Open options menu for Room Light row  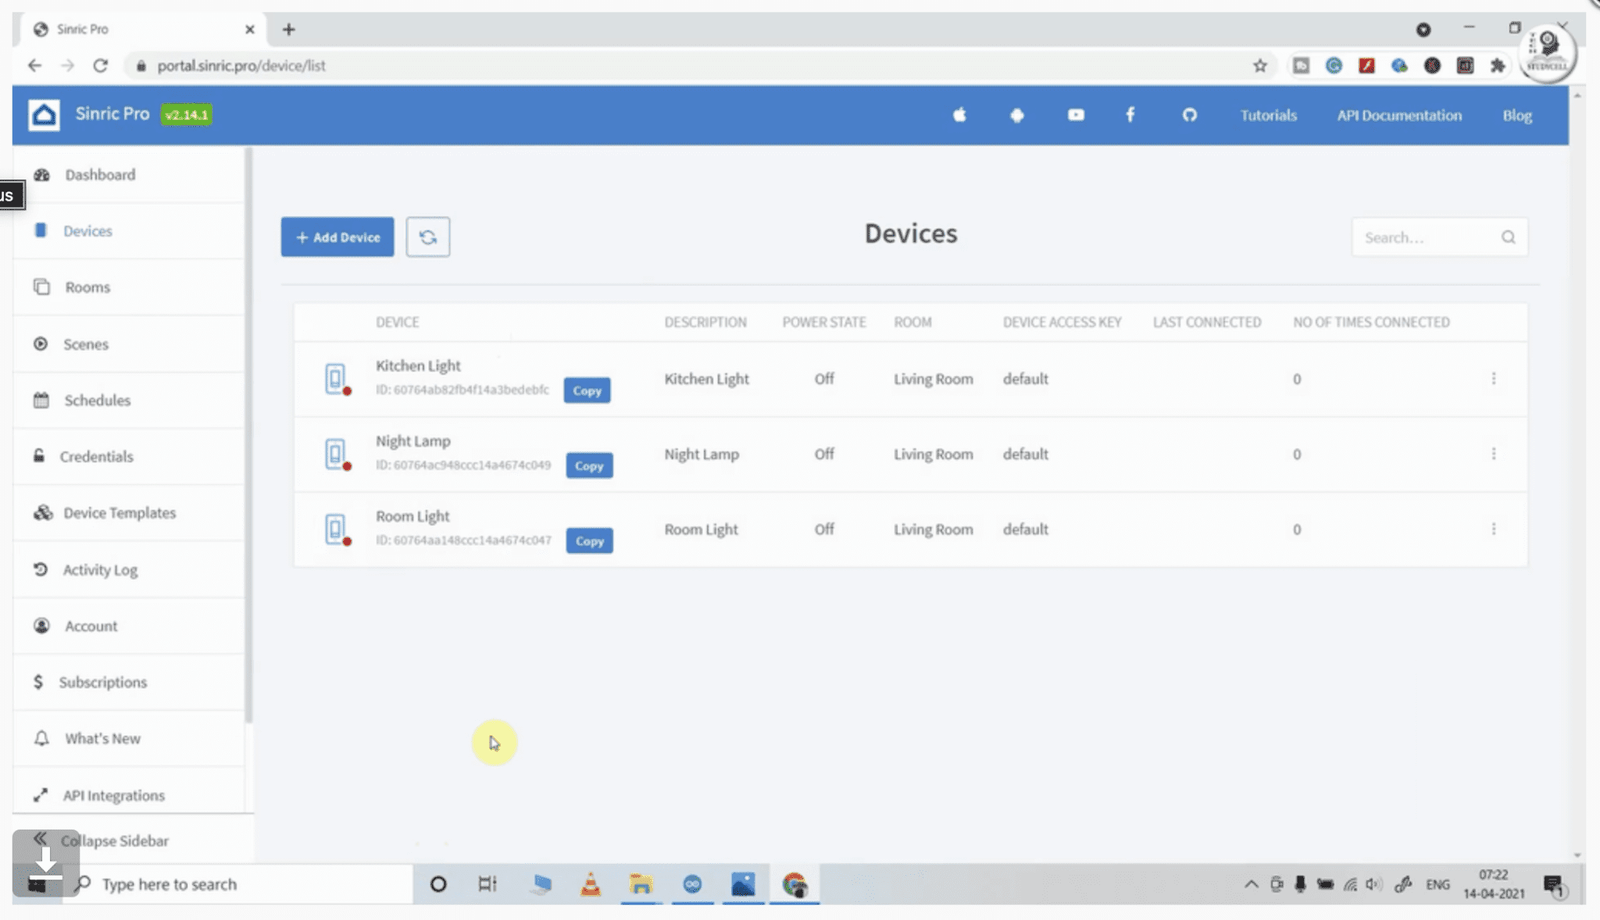1494,529
